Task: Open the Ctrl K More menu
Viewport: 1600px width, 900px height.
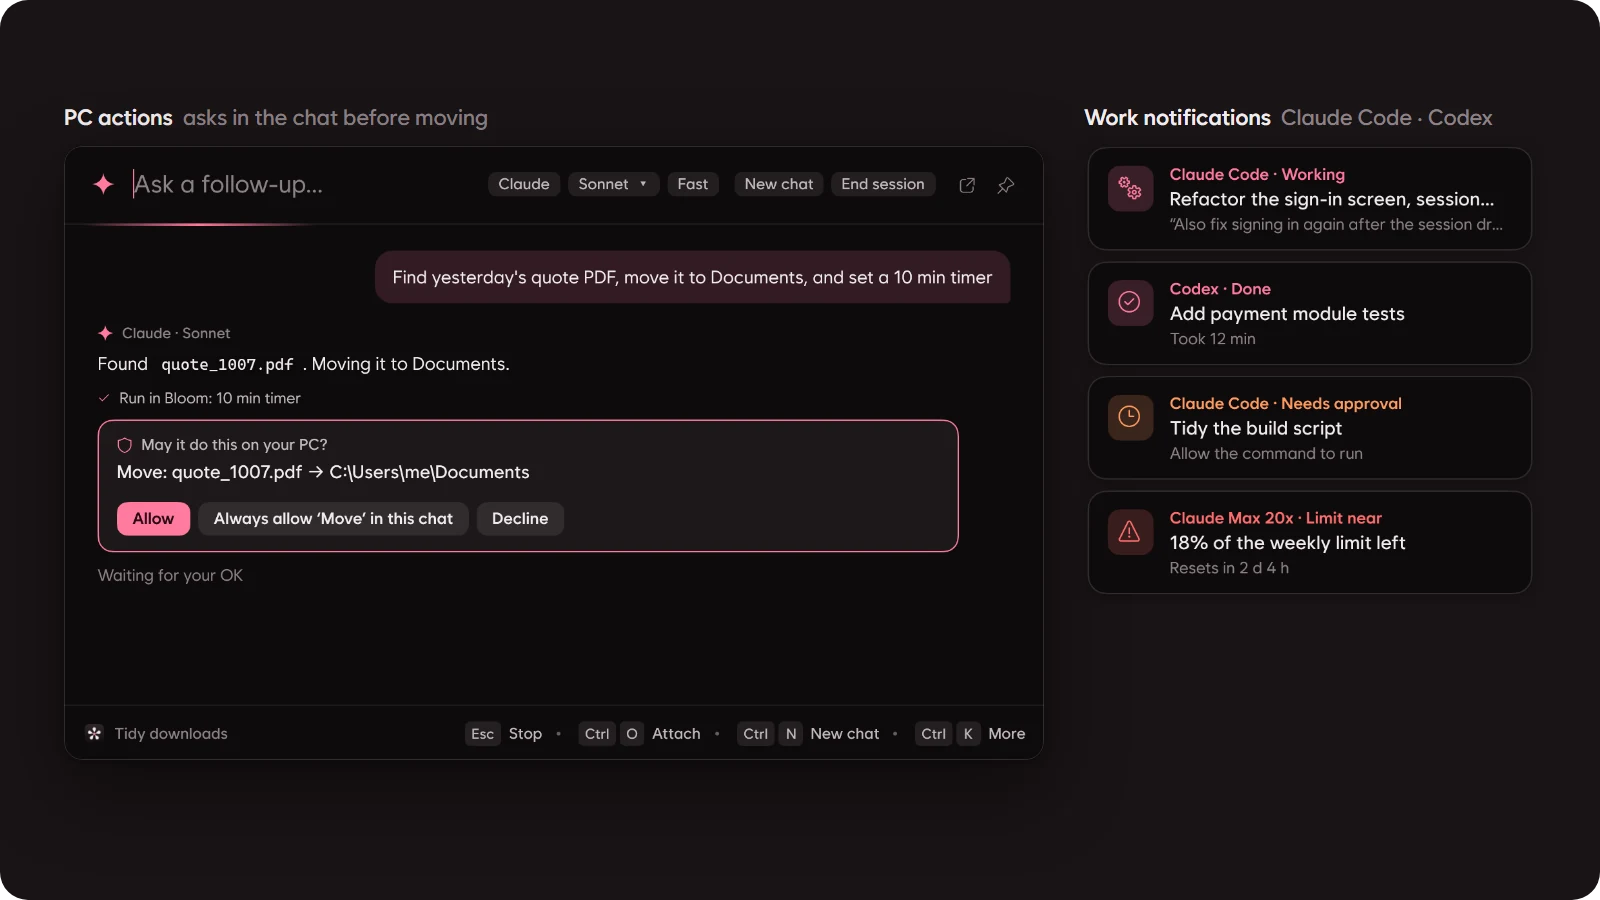Action: (971, 734)
